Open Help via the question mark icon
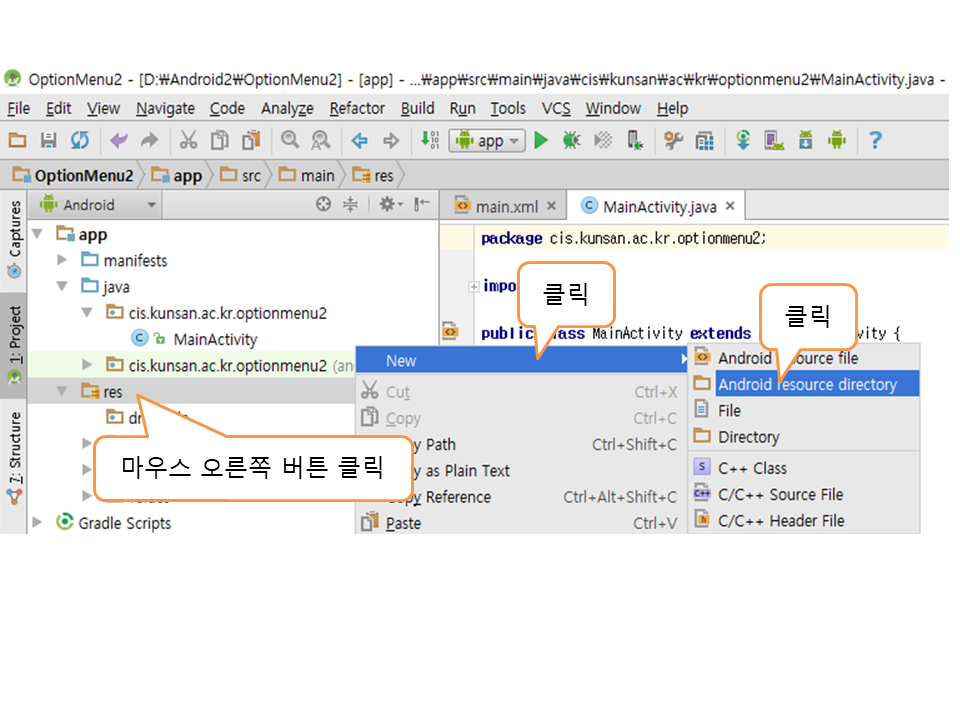 pyautogui.click(x=875, y=141)
